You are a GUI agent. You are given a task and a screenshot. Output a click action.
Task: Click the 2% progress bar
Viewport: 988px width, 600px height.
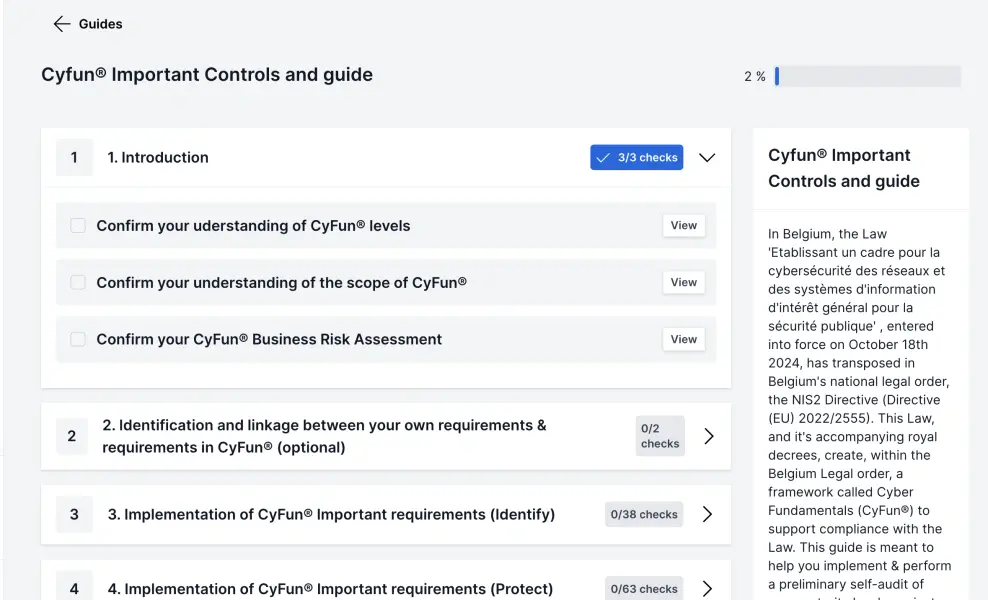point(867,77)
